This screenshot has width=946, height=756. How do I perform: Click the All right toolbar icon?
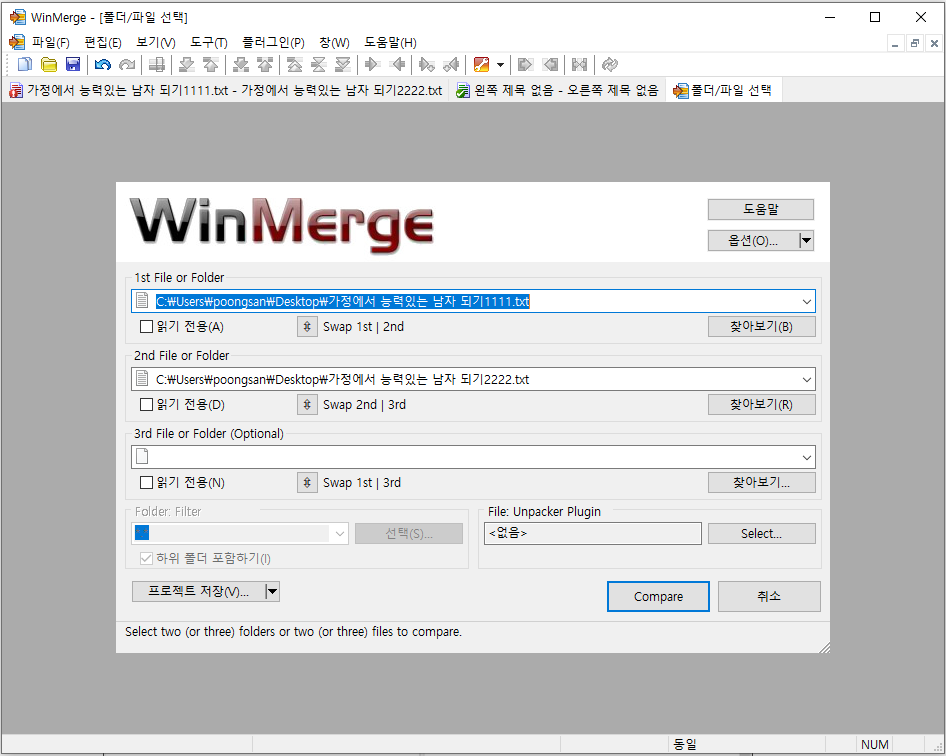(525, 65)
